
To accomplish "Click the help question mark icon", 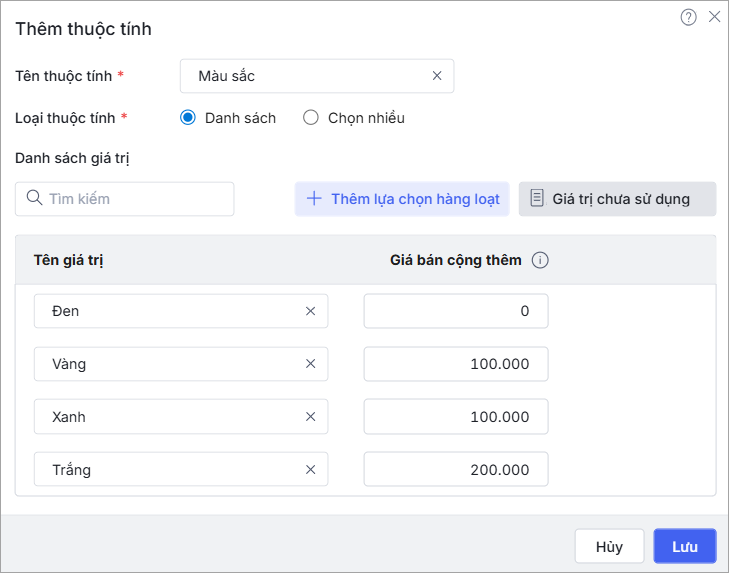I will tap(688, 17).
